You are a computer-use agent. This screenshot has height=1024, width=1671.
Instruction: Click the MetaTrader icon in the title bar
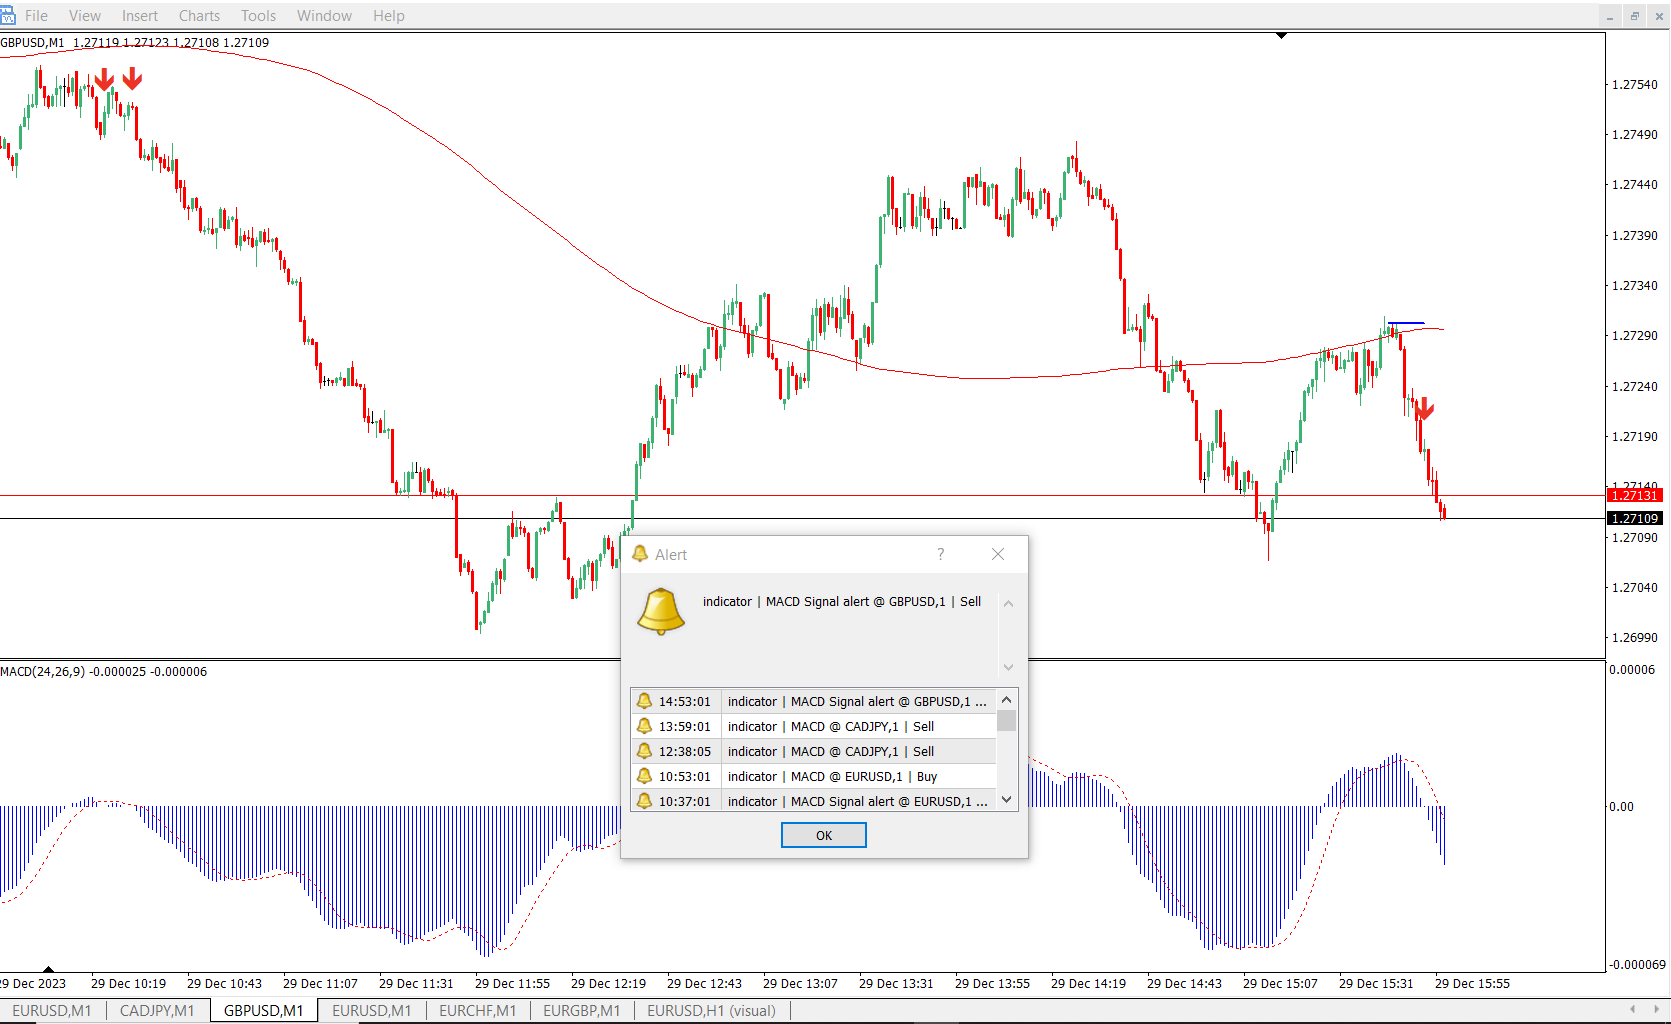(x=8, y=15)
